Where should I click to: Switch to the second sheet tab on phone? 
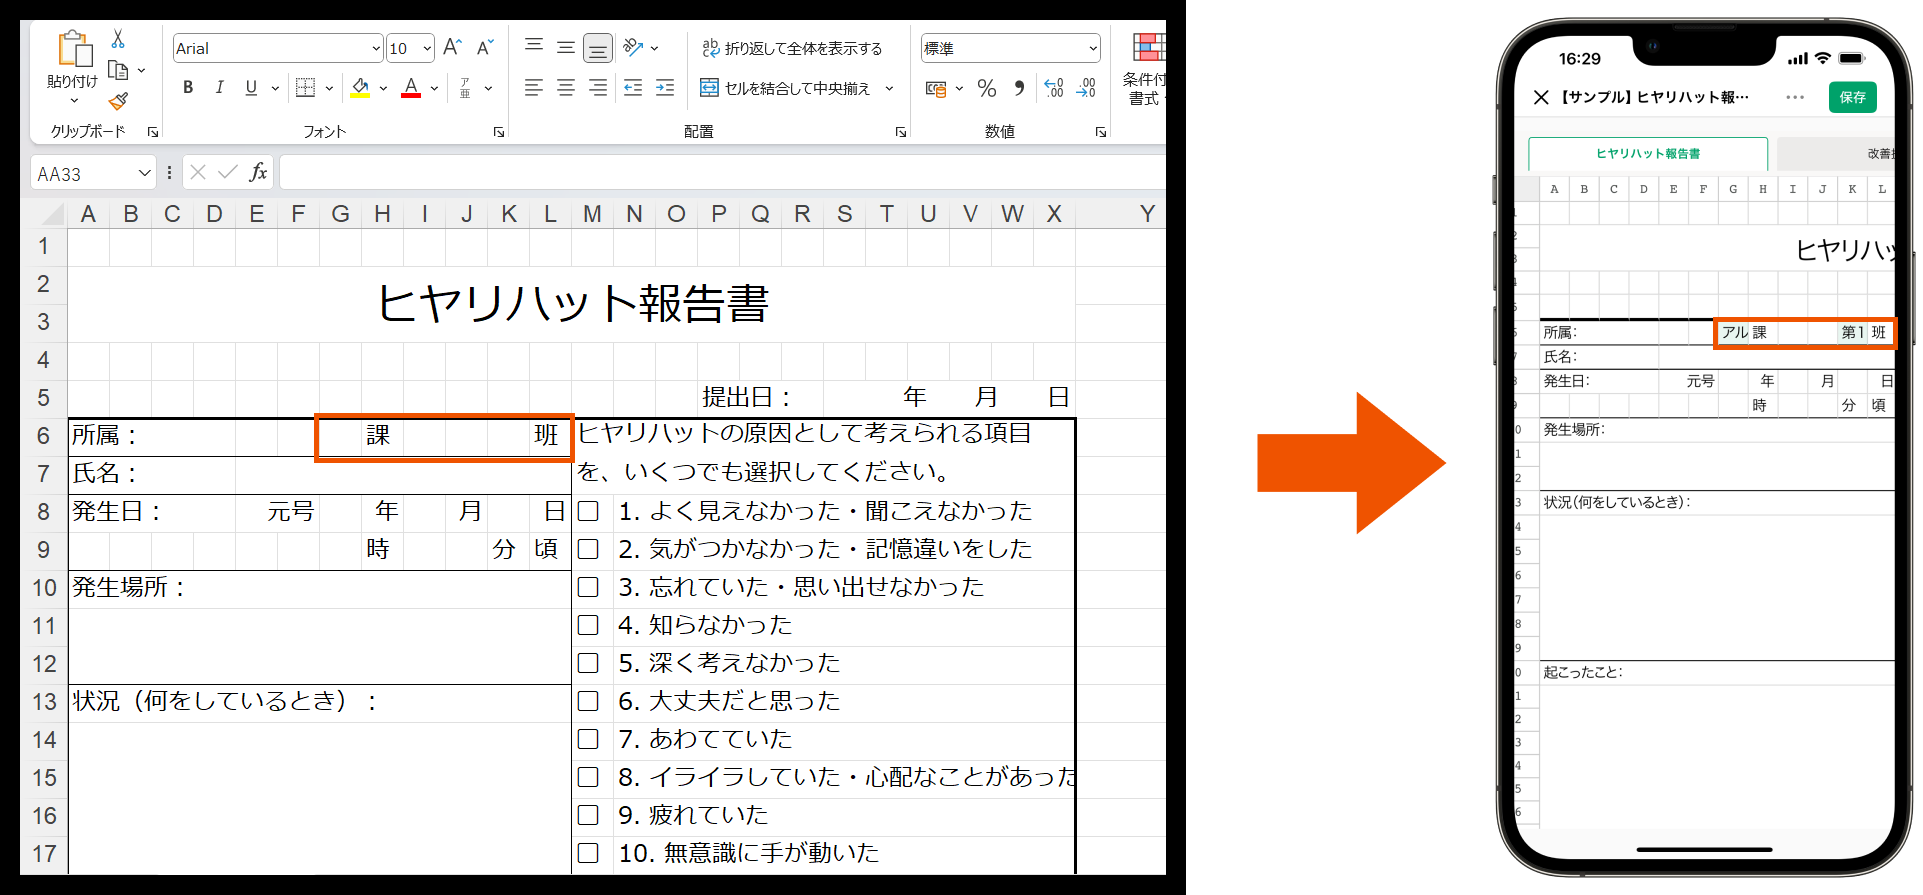[1836, 153]
